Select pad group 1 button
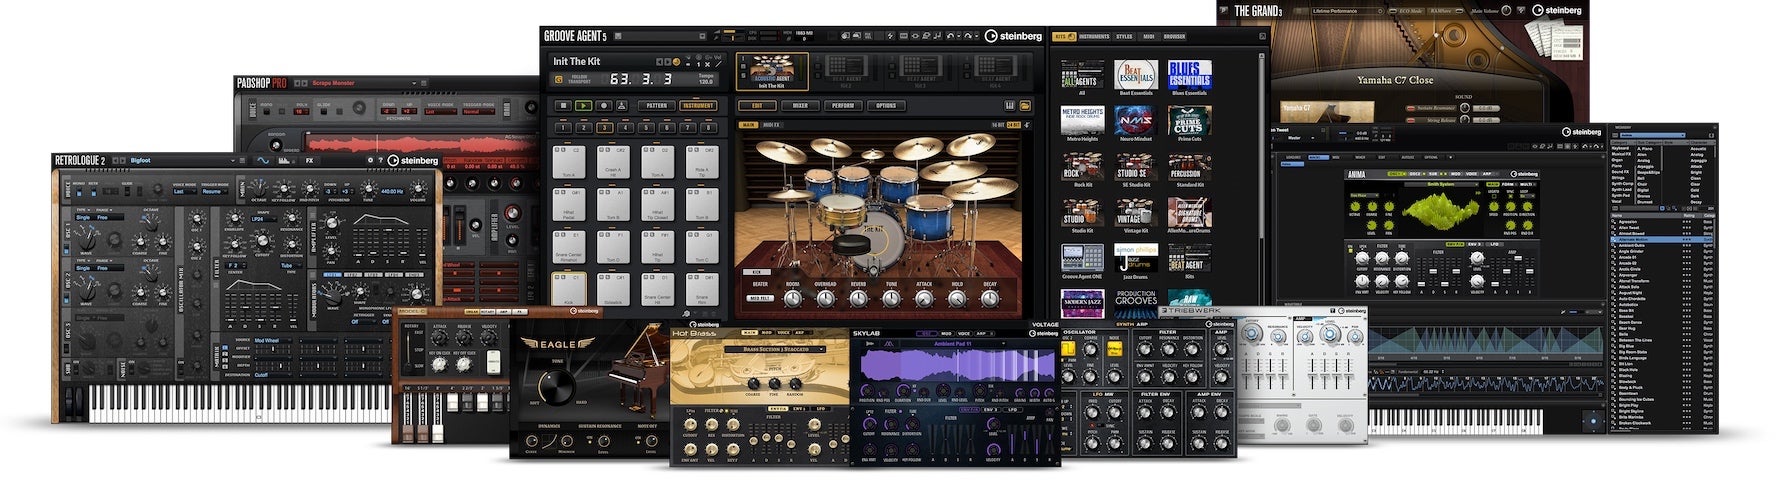 pos(562,128)
